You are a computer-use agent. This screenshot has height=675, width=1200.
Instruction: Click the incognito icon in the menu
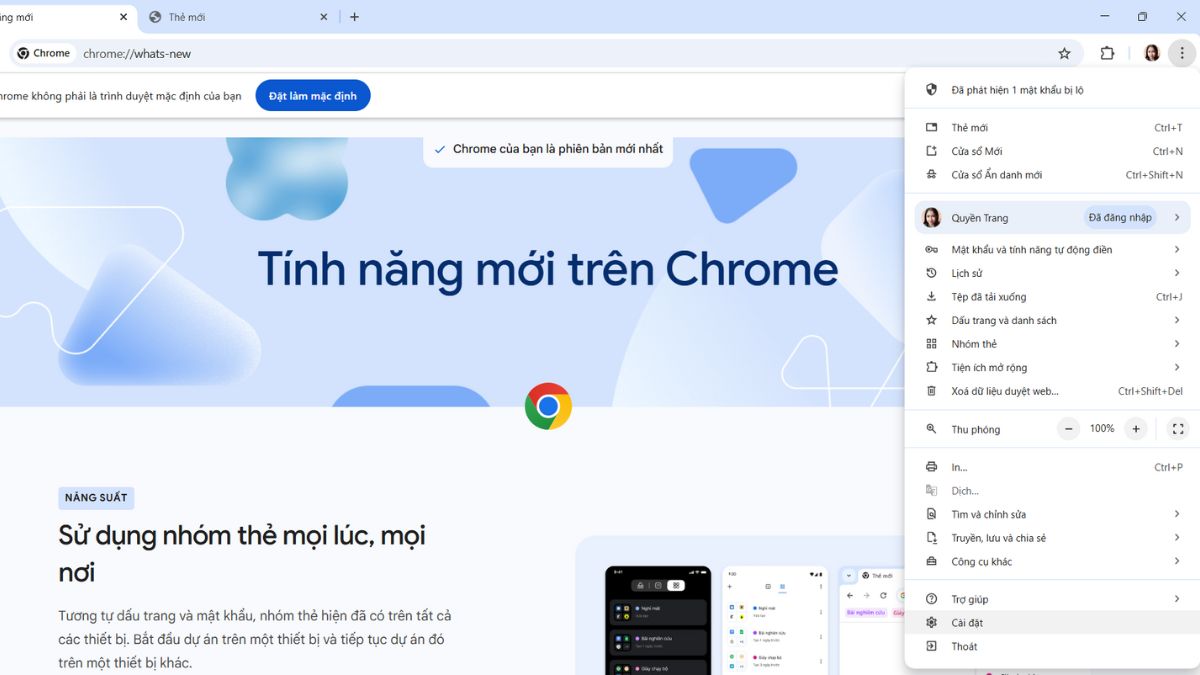click(932, 175)
